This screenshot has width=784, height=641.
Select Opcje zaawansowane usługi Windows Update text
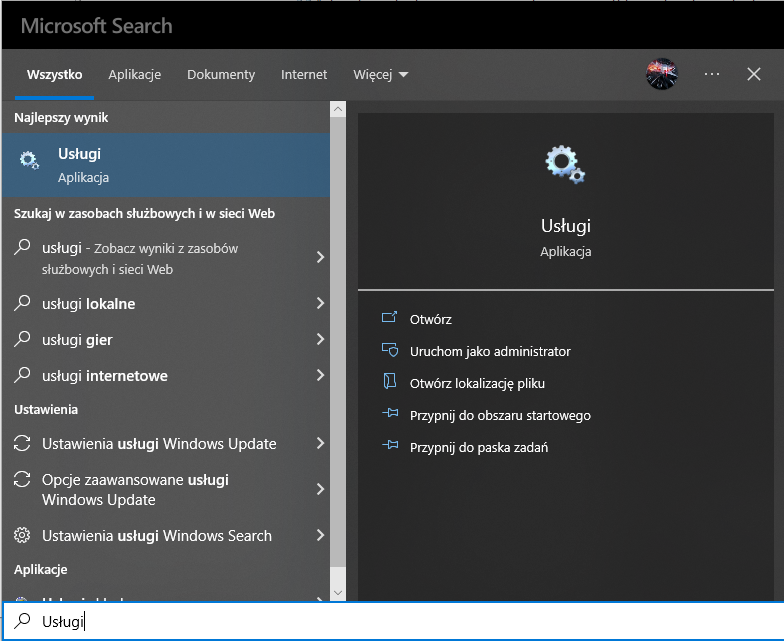coord(135,490)
